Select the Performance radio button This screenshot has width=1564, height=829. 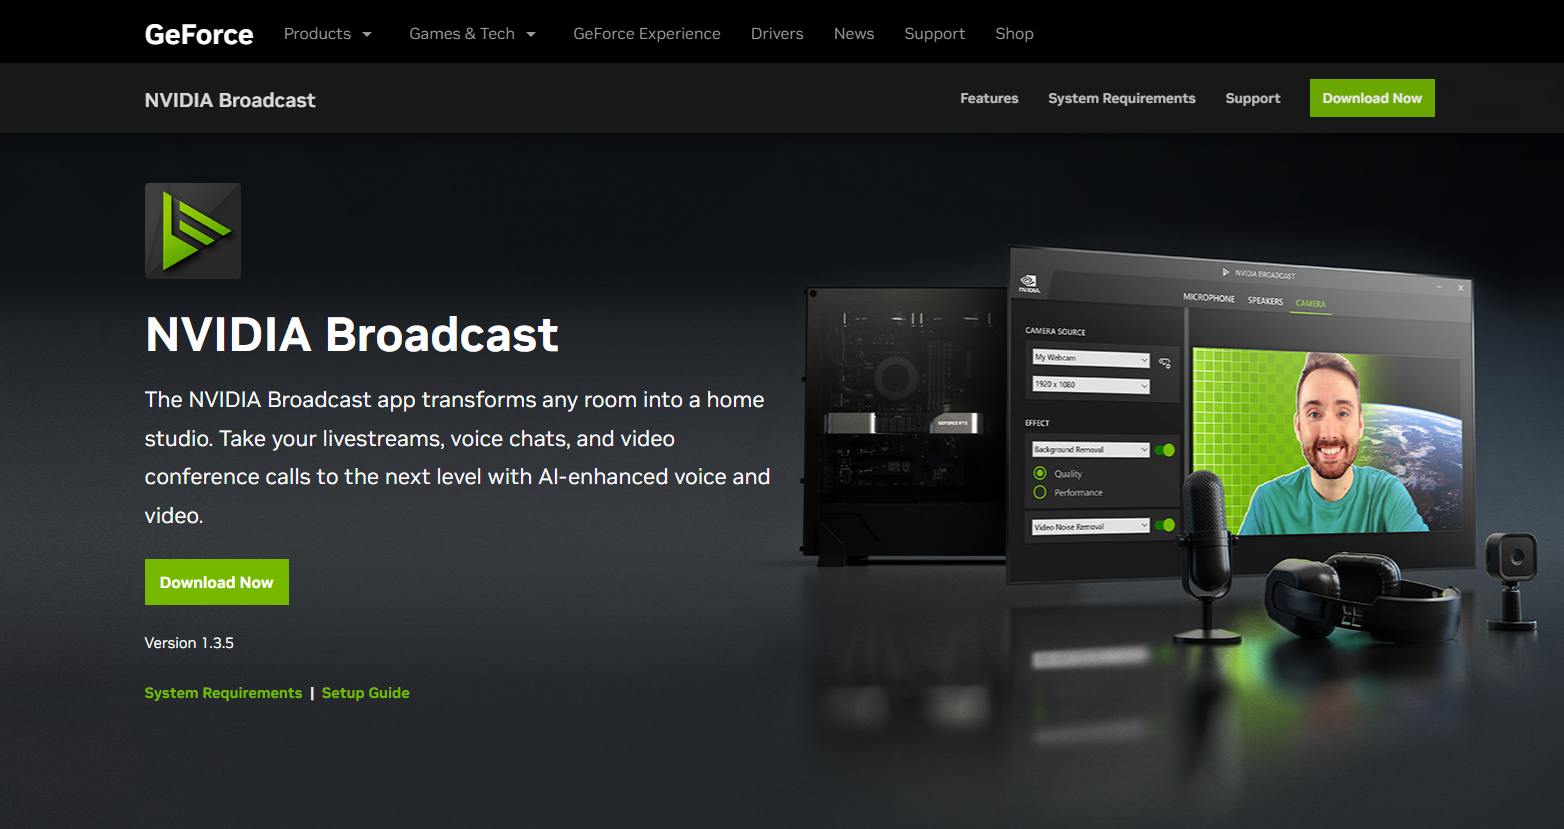pos(1040,492)
